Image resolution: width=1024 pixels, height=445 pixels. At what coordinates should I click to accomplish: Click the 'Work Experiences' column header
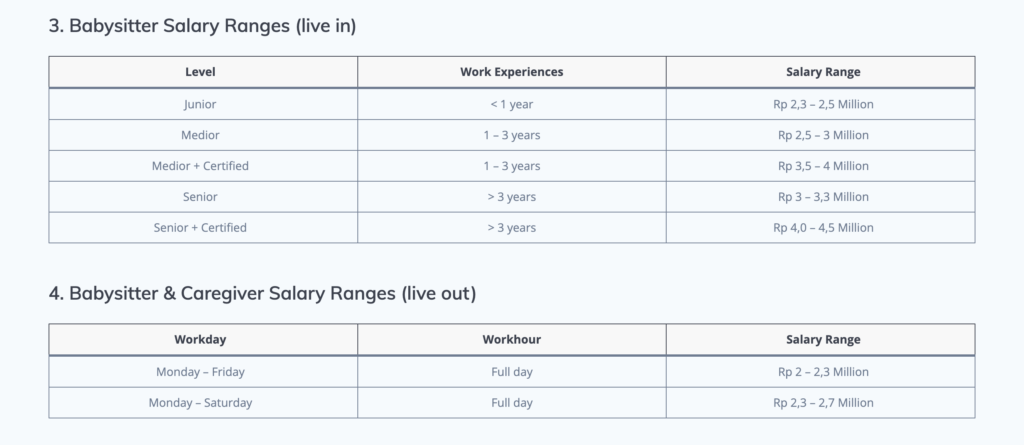(511, 72)
